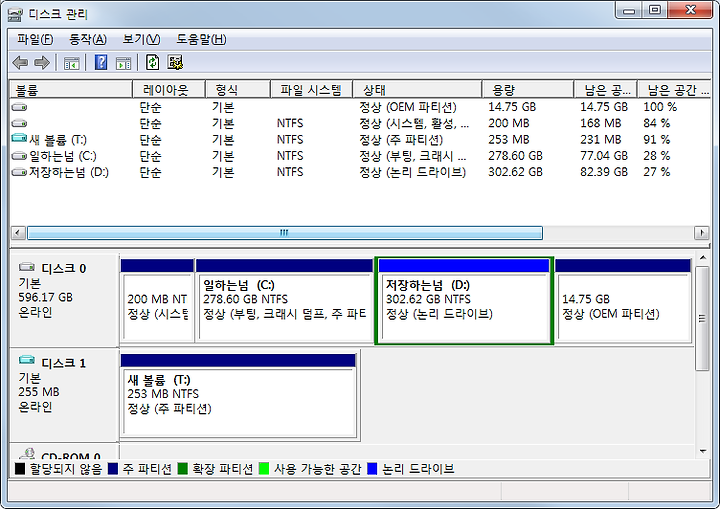Screen dimensions: 720x509
Task: Click the 278.60 GB capacity cell
Action: coord(515,156)
